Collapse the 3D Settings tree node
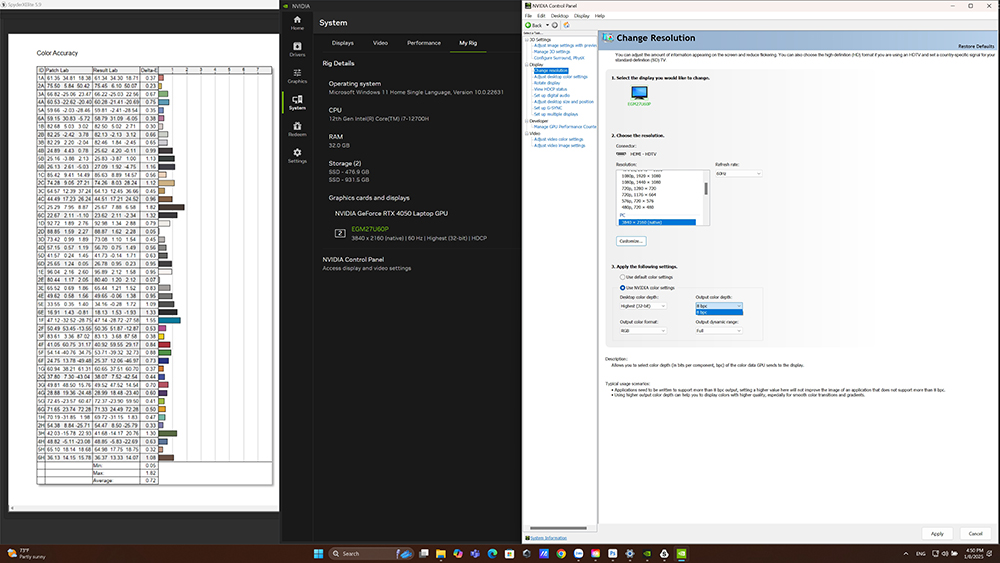Image resolution: width=1000 pixels, height=563 pixels. (527, 40)
